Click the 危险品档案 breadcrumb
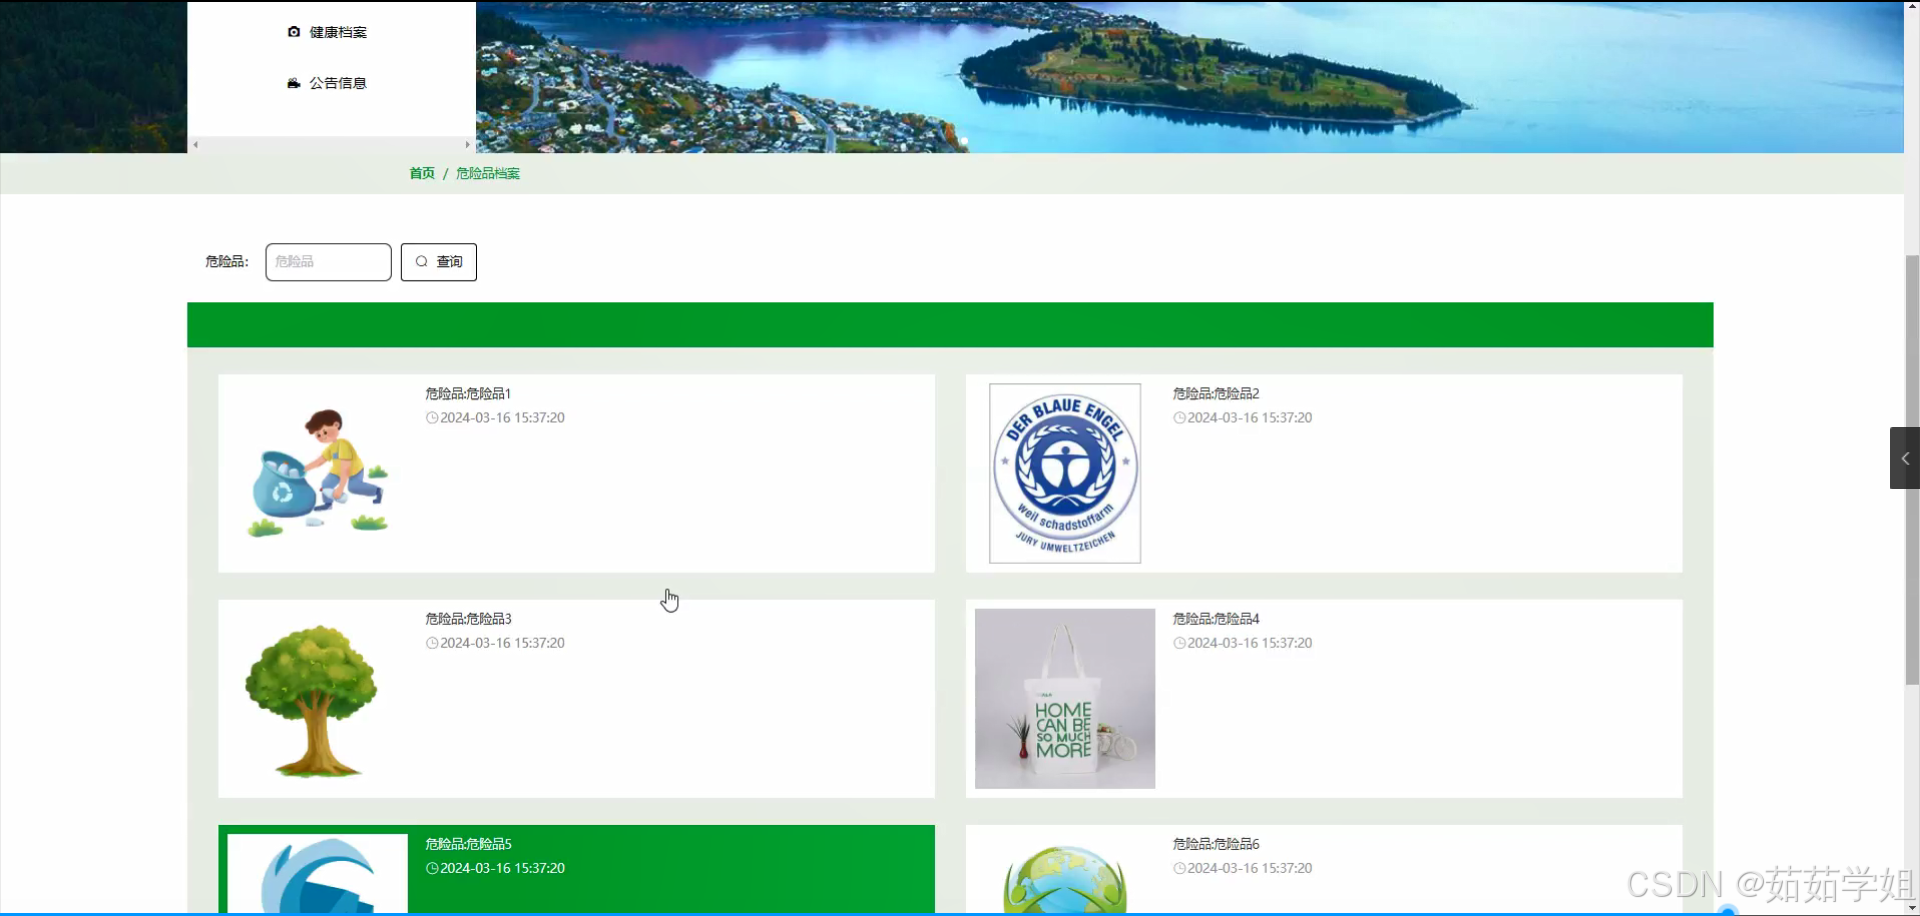 click(x=488, y=173)
